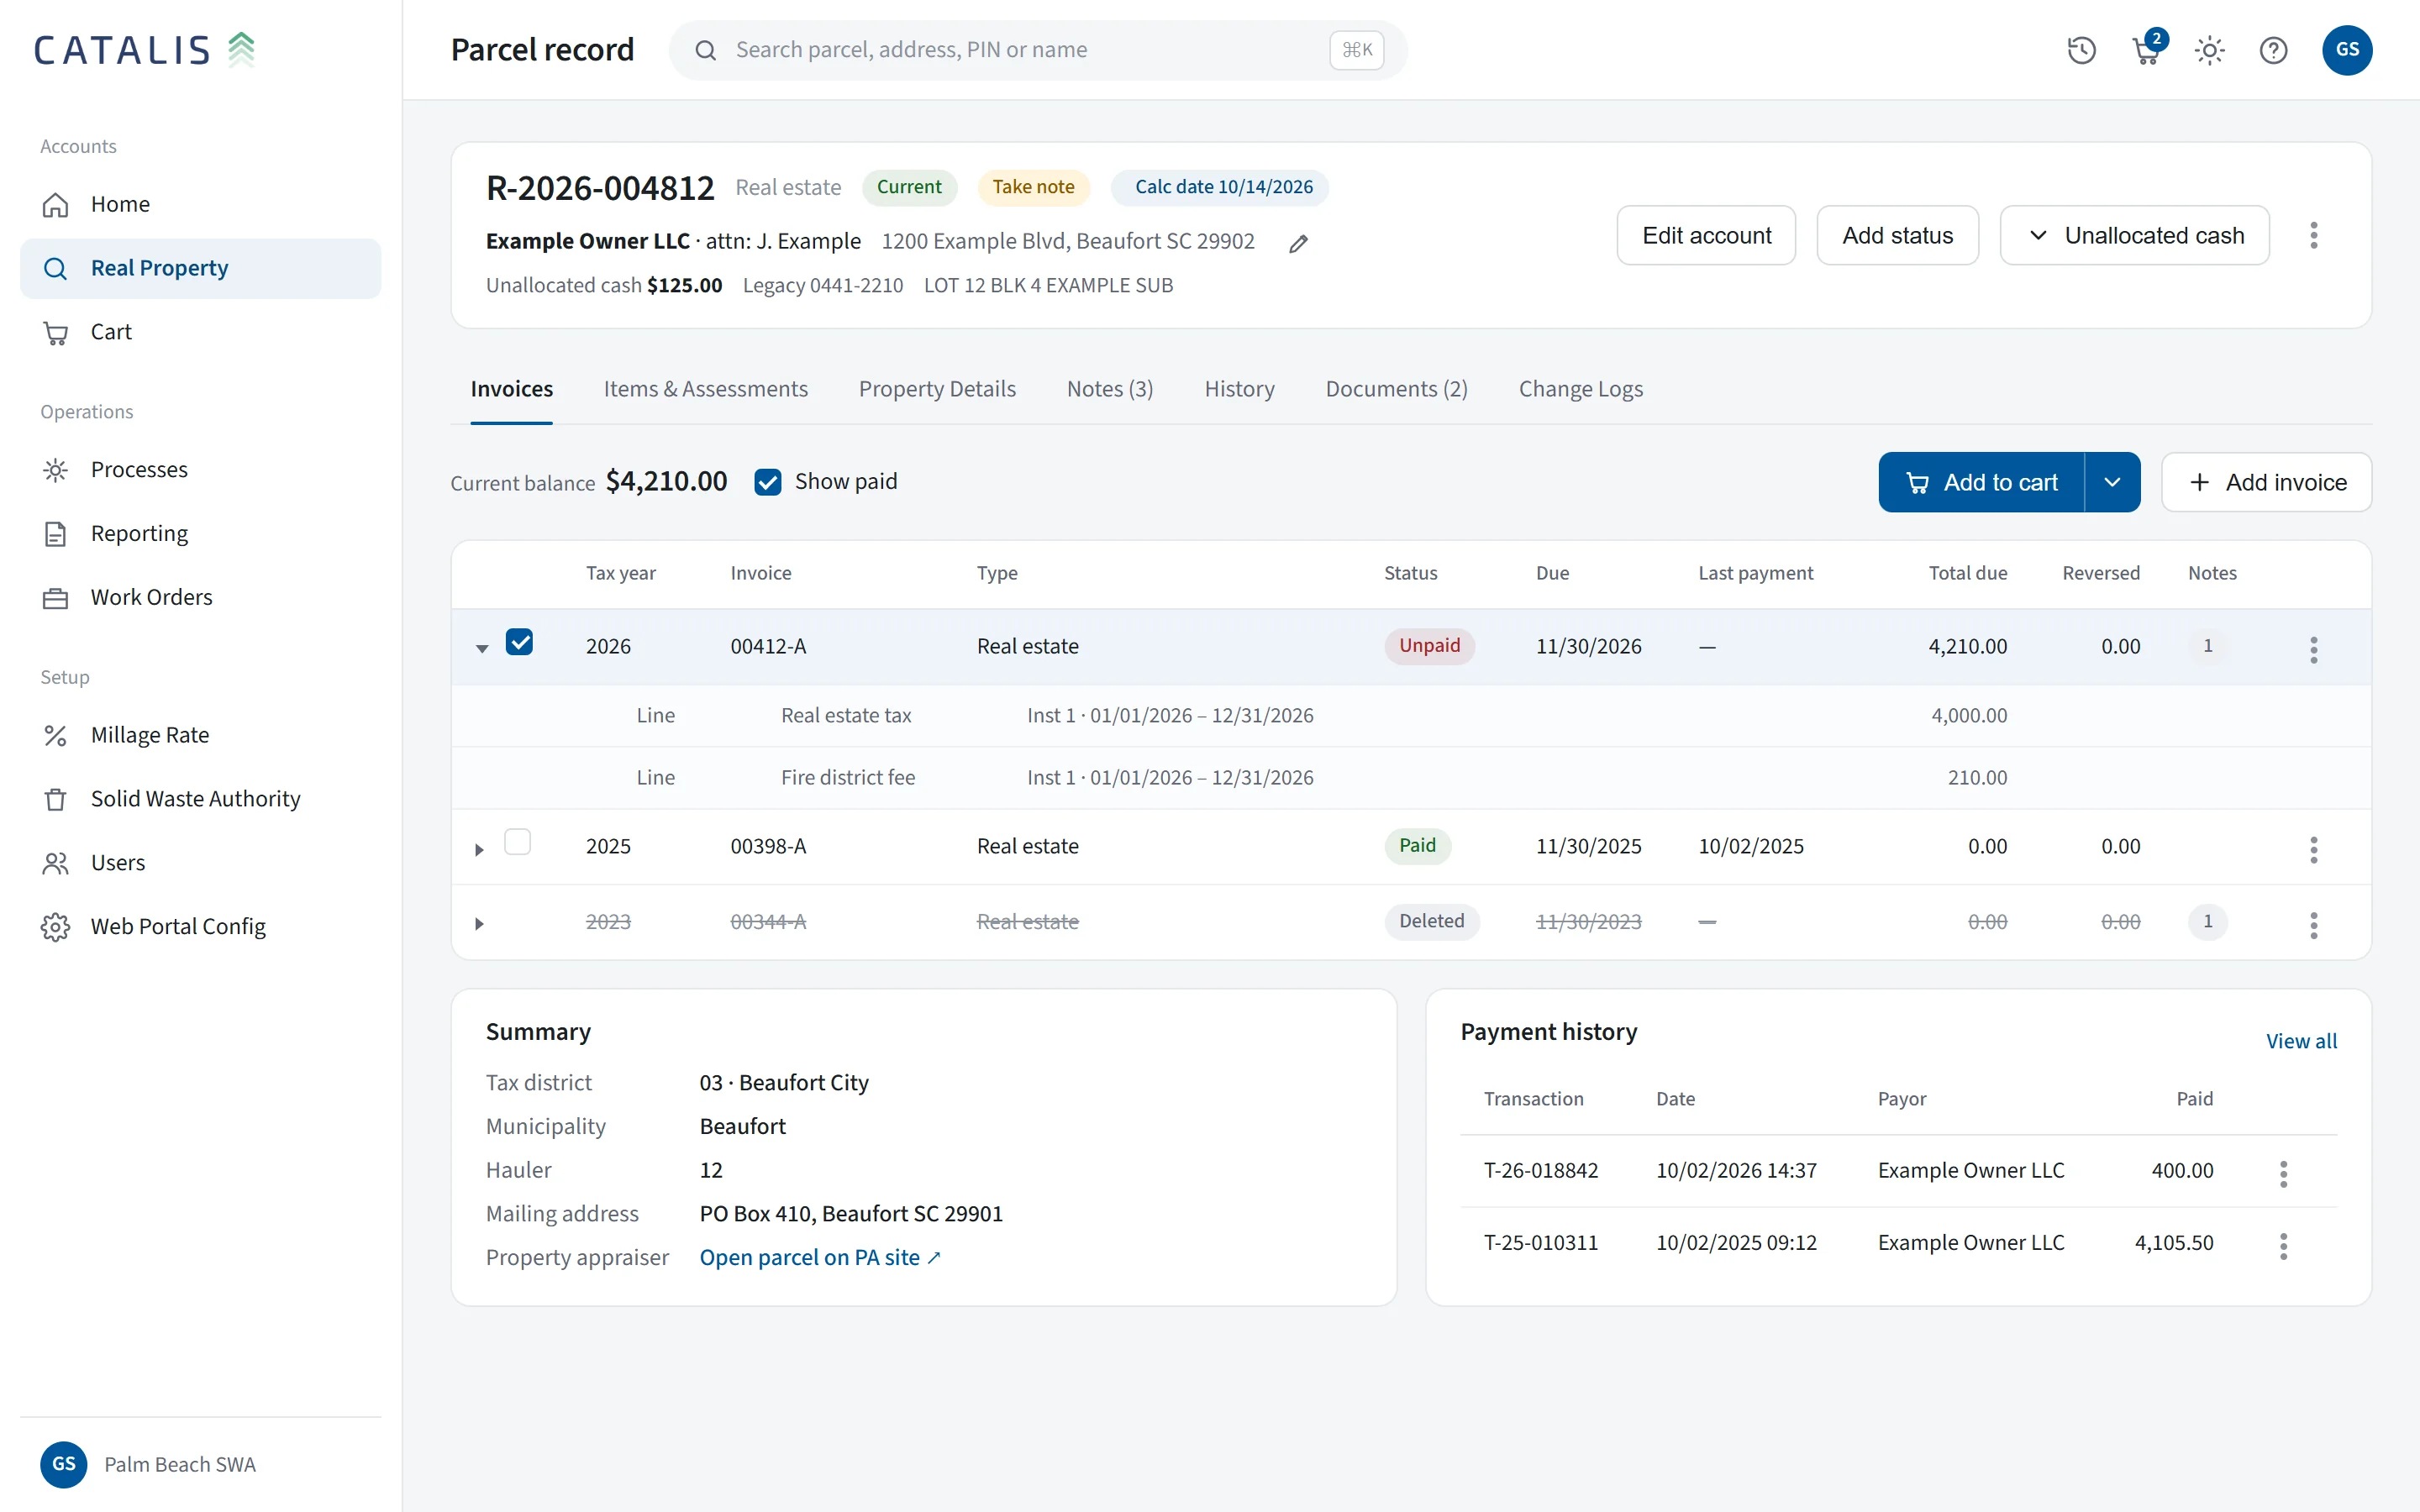Open actions for transaction T-25-010311
The image size is (2420, 1512).
2283,1245
